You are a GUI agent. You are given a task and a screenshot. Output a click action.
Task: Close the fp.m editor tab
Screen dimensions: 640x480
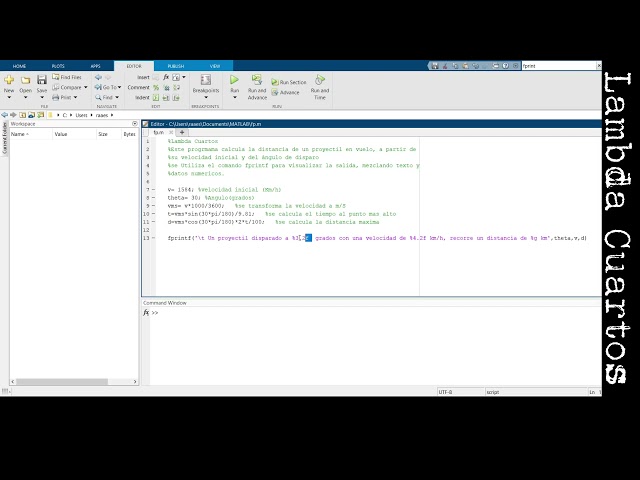point(171,132)
